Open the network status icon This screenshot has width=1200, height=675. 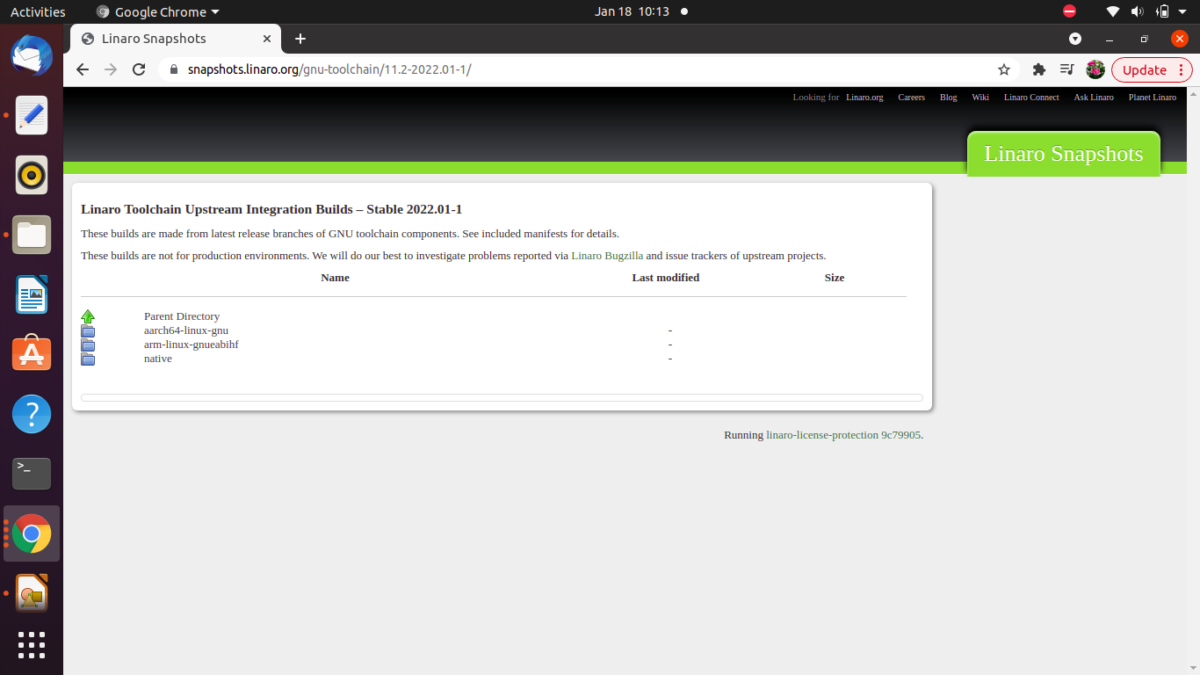(1112, 12)
